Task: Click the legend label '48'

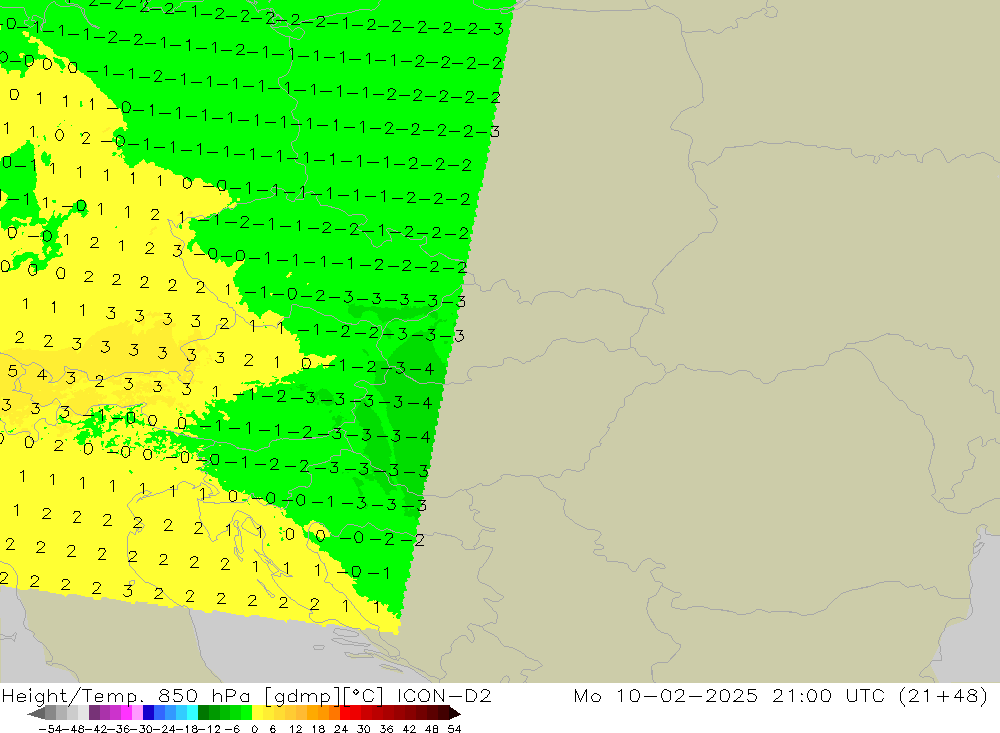Action: (432, 729)
